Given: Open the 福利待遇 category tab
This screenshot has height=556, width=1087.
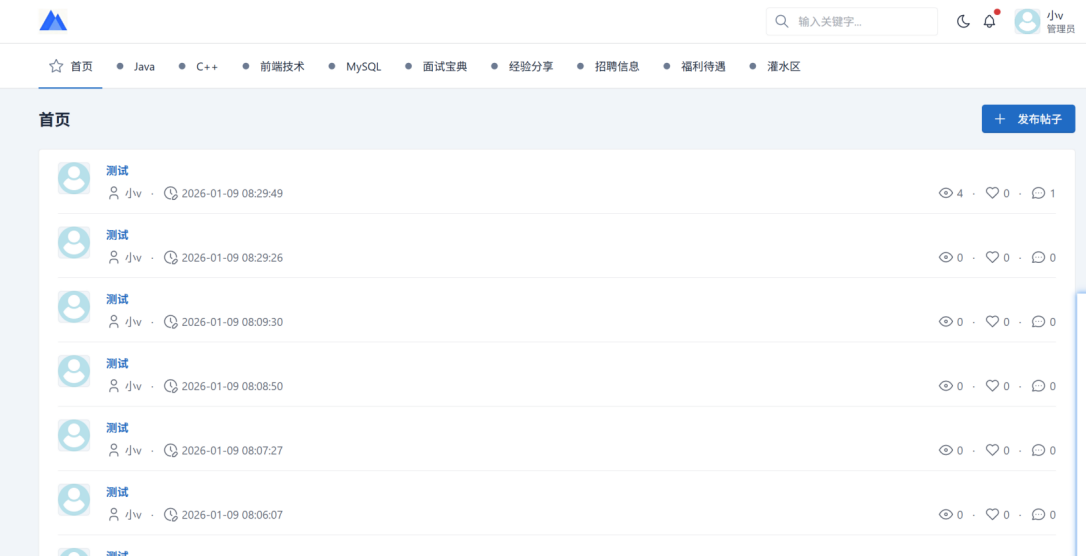Looking at the screenshot, I should click(694, 67).
